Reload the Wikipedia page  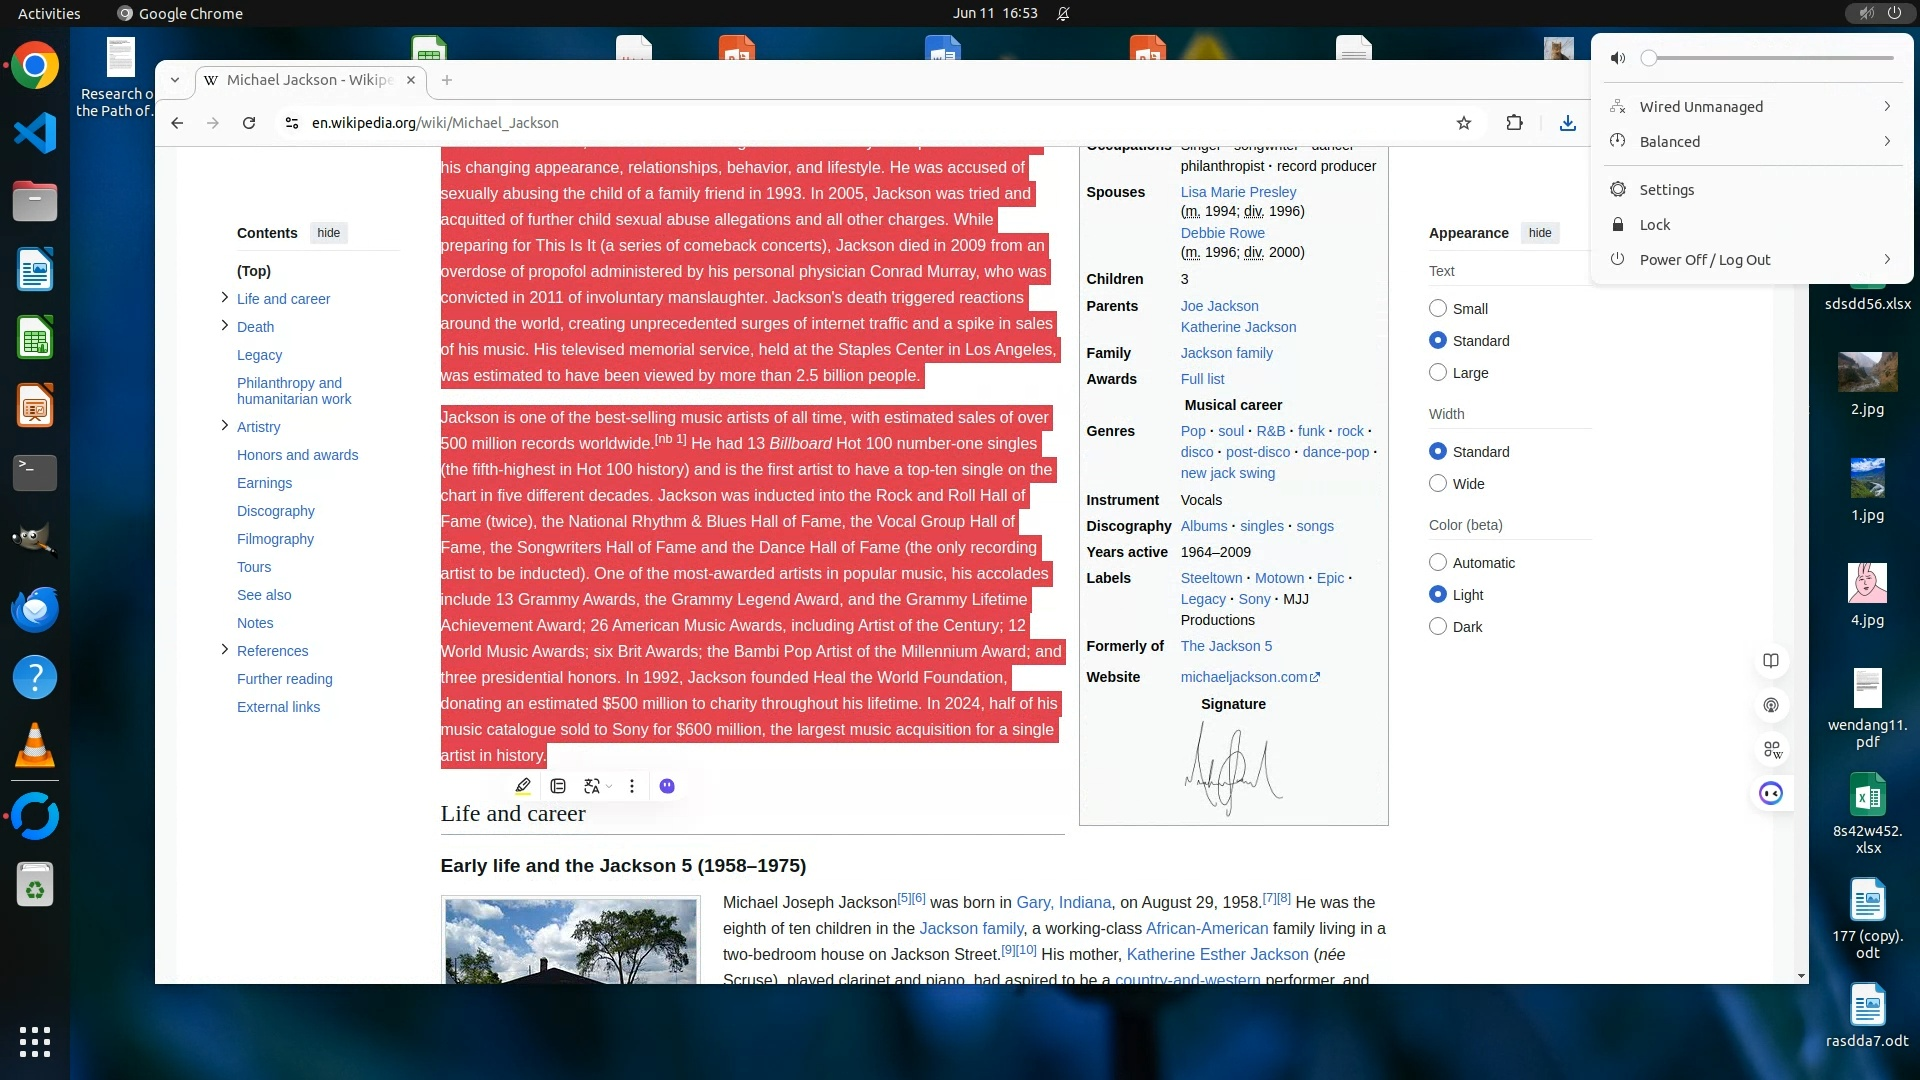[249, 123]
